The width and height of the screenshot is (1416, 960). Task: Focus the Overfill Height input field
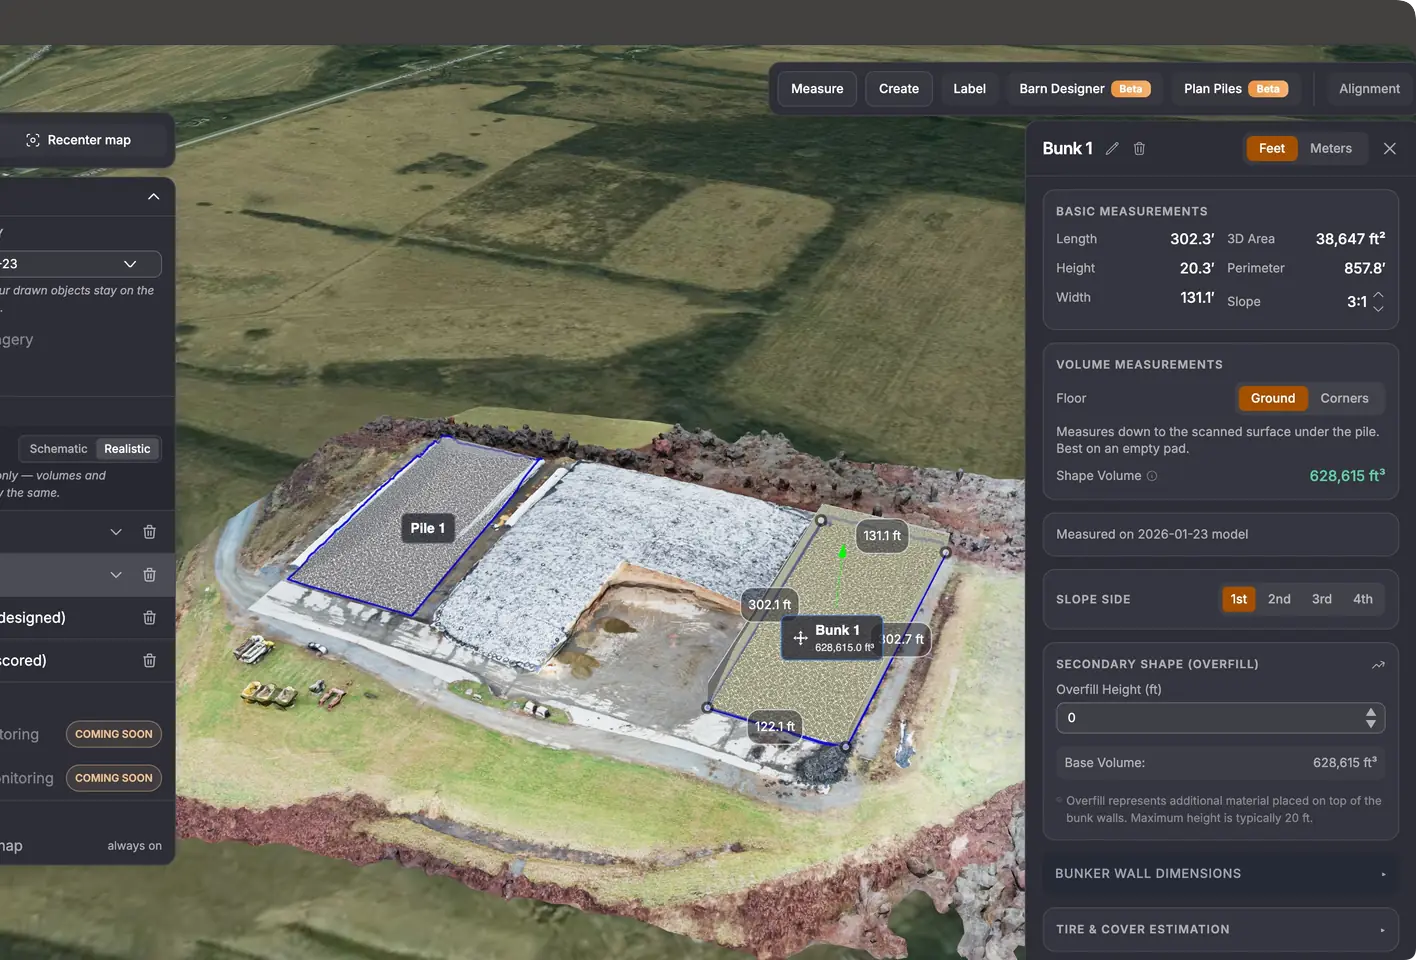pos(1220,718)
